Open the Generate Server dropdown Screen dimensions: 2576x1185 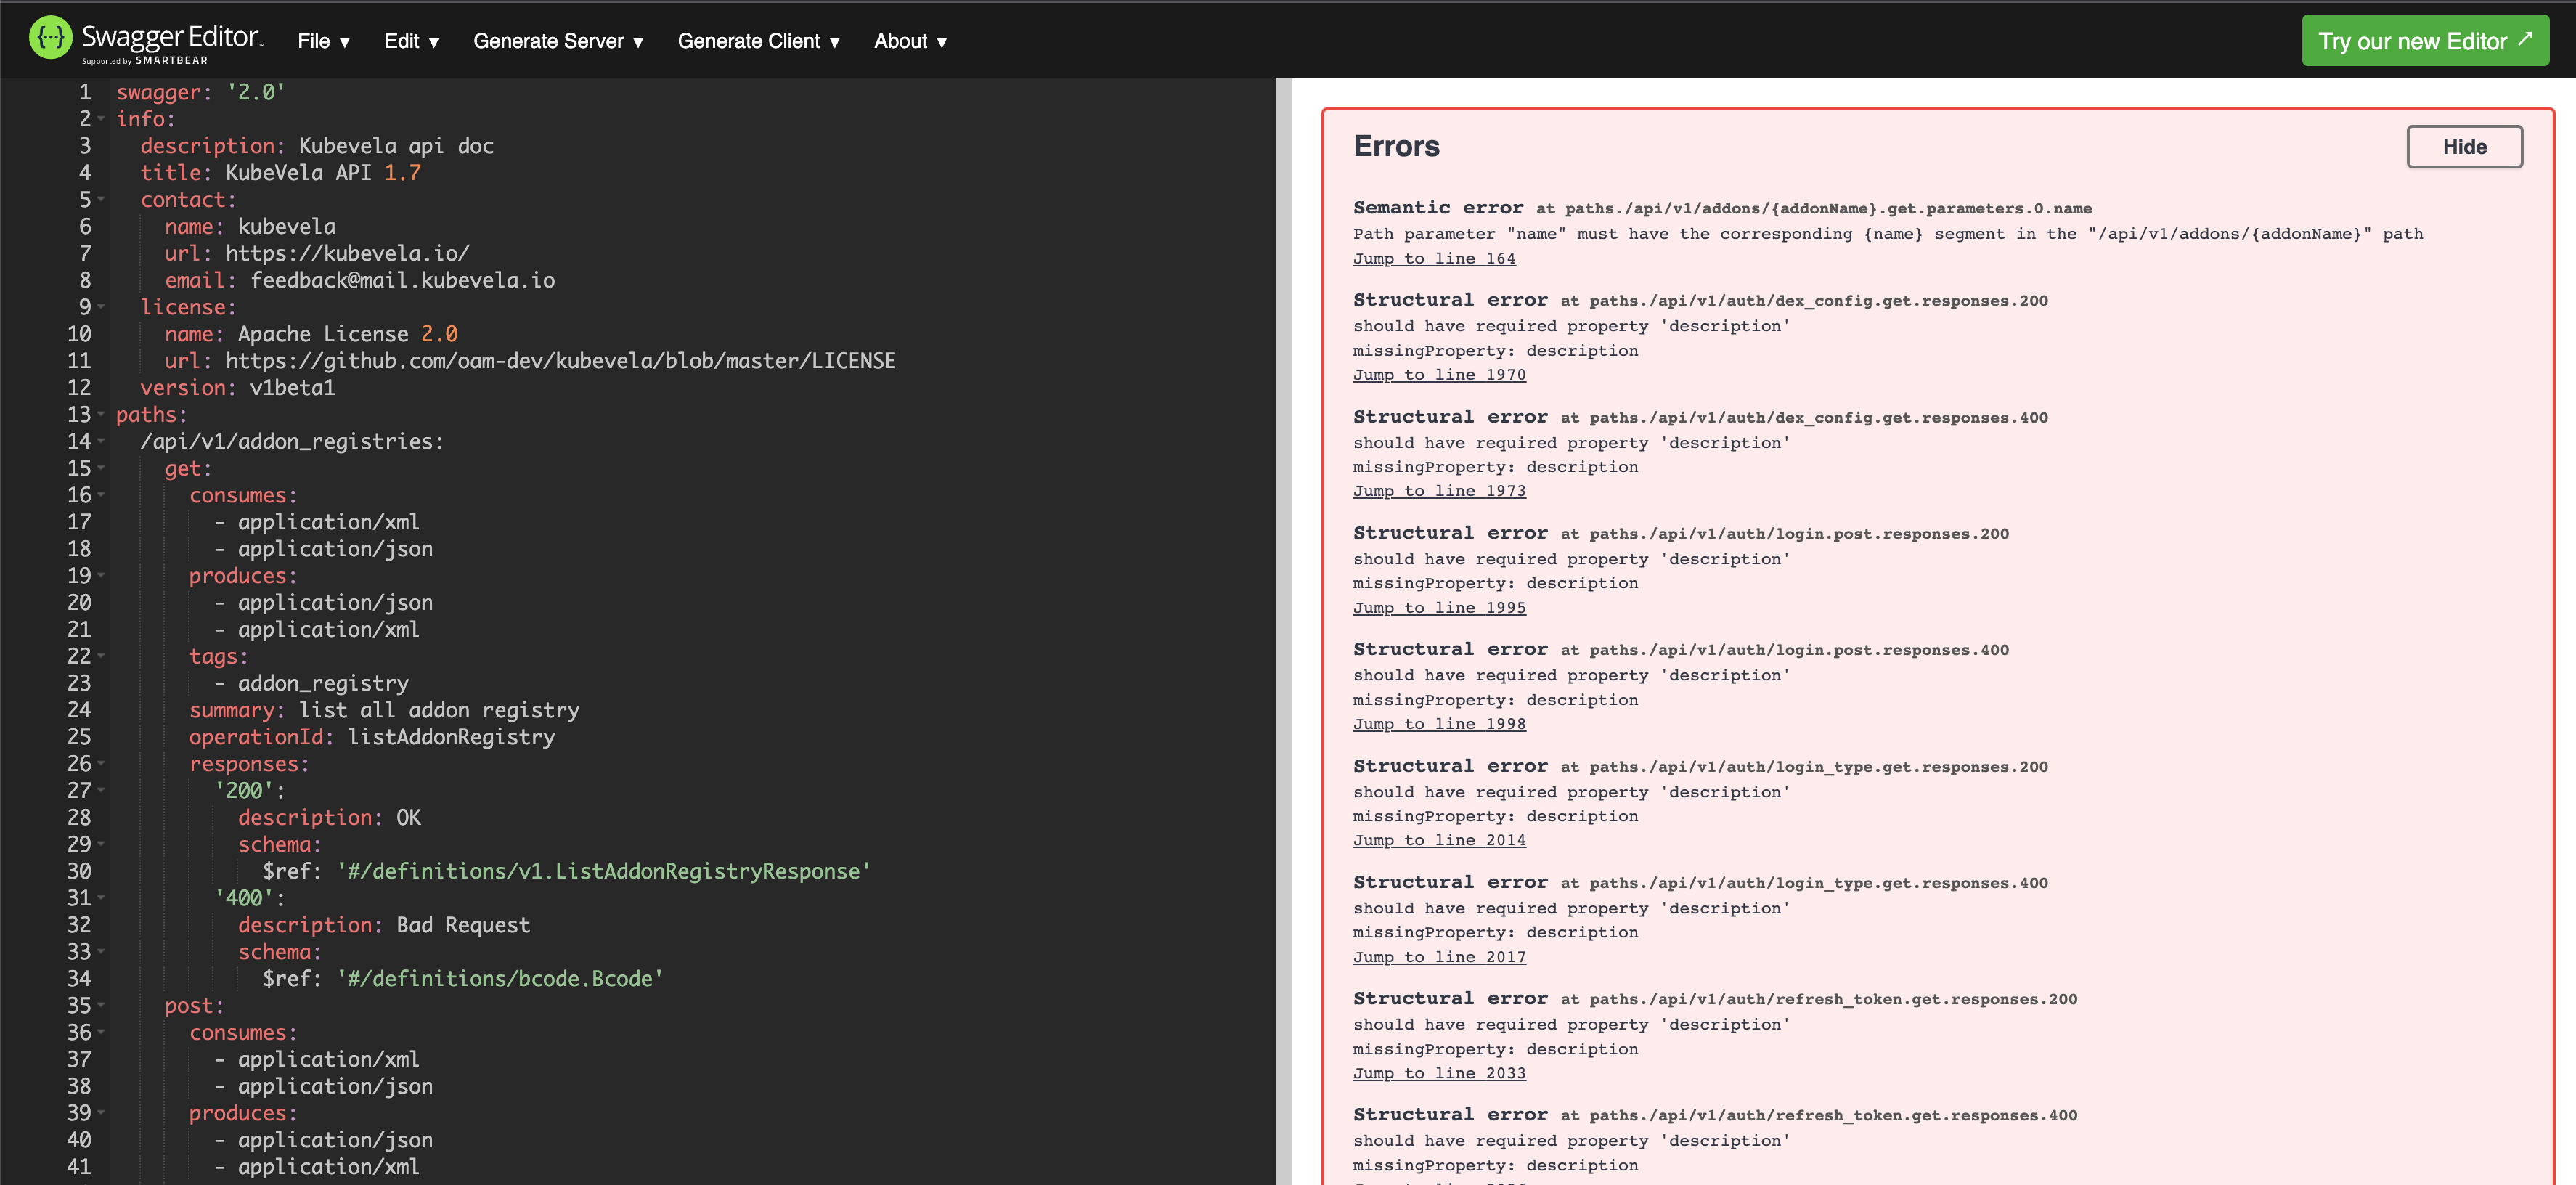[x=558, y=41]
